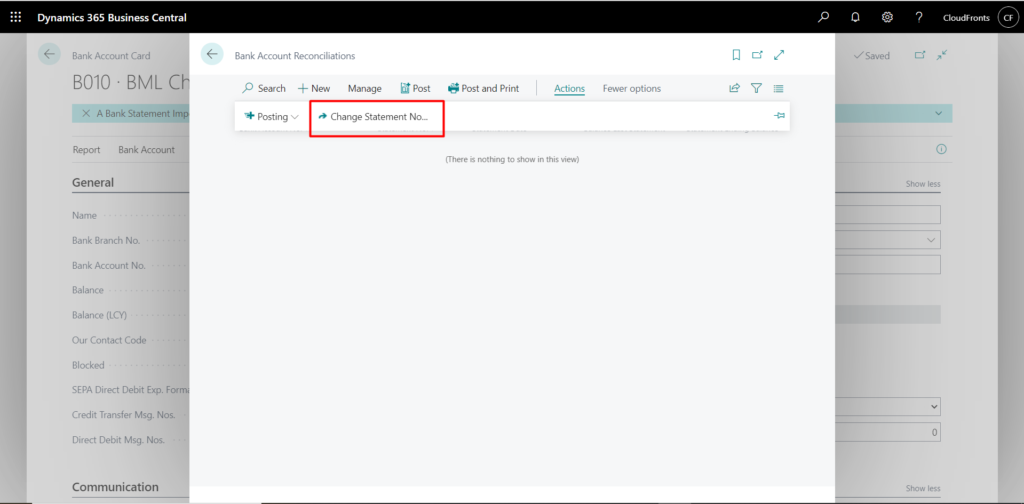Click Change Statement No... action
Image resolution: width=1024 pixels, height=504 pixels.
(373, 117)
